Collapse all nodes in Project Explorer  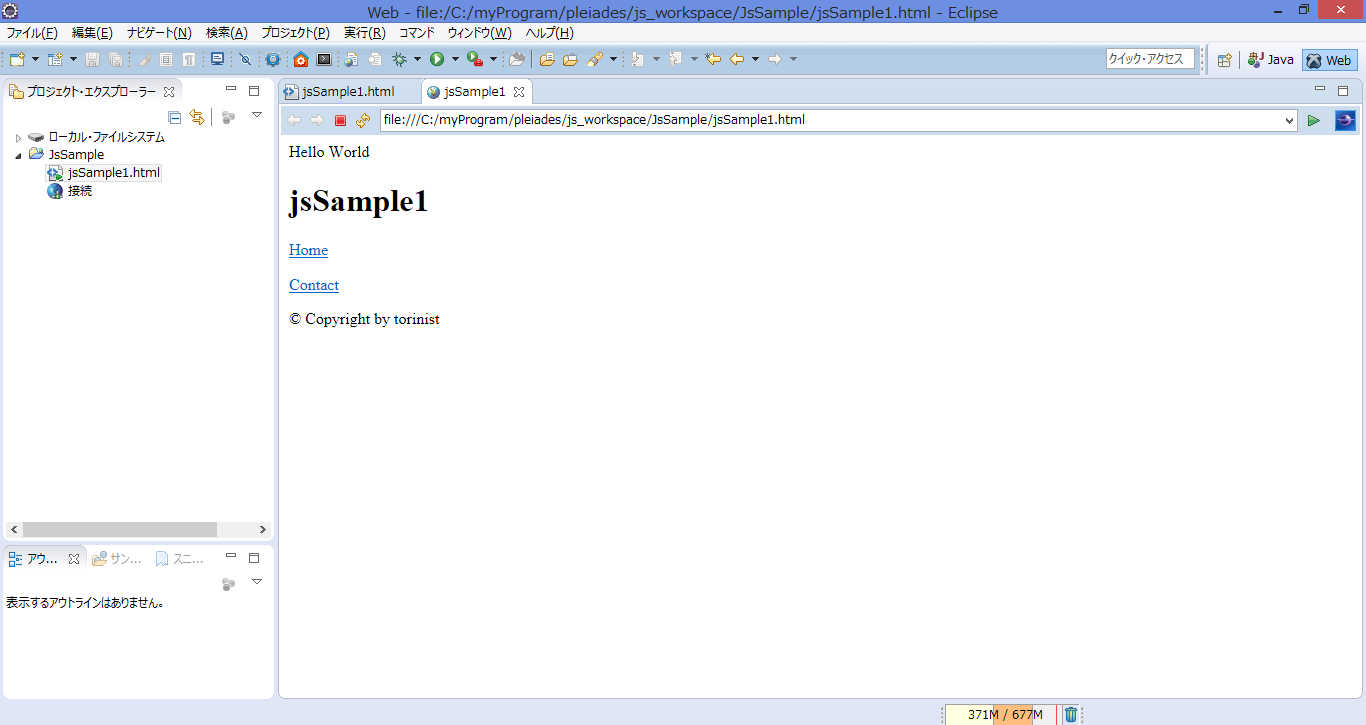[175, 117]
